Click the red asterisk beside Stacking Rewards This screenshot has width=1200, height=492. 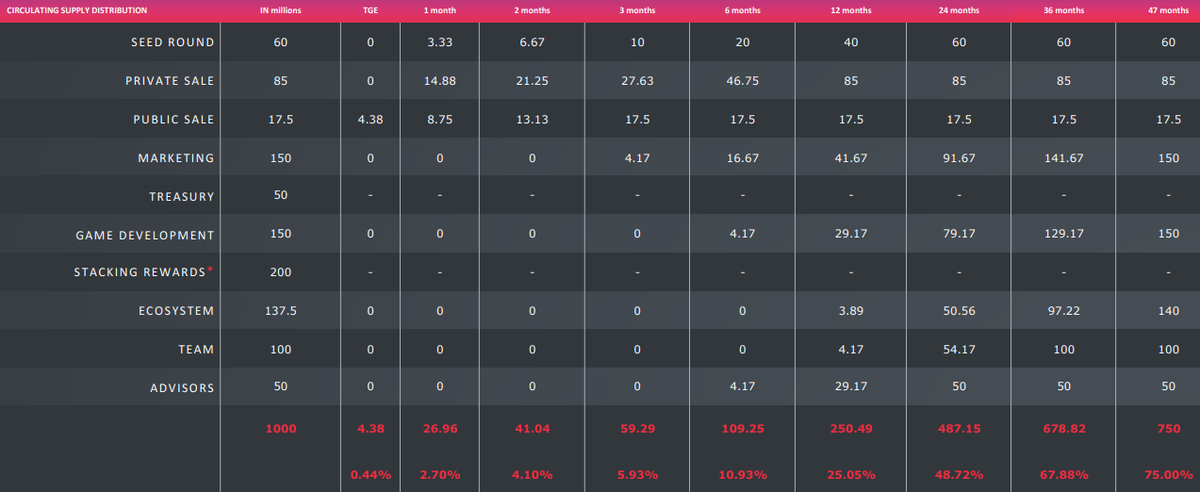[x=210, y=269]
